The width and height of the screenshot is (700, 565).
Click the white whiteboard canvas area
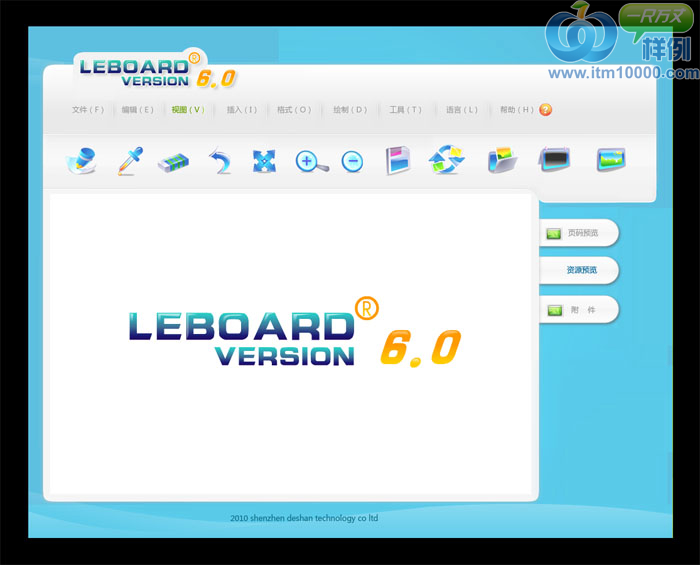(291, 344)
